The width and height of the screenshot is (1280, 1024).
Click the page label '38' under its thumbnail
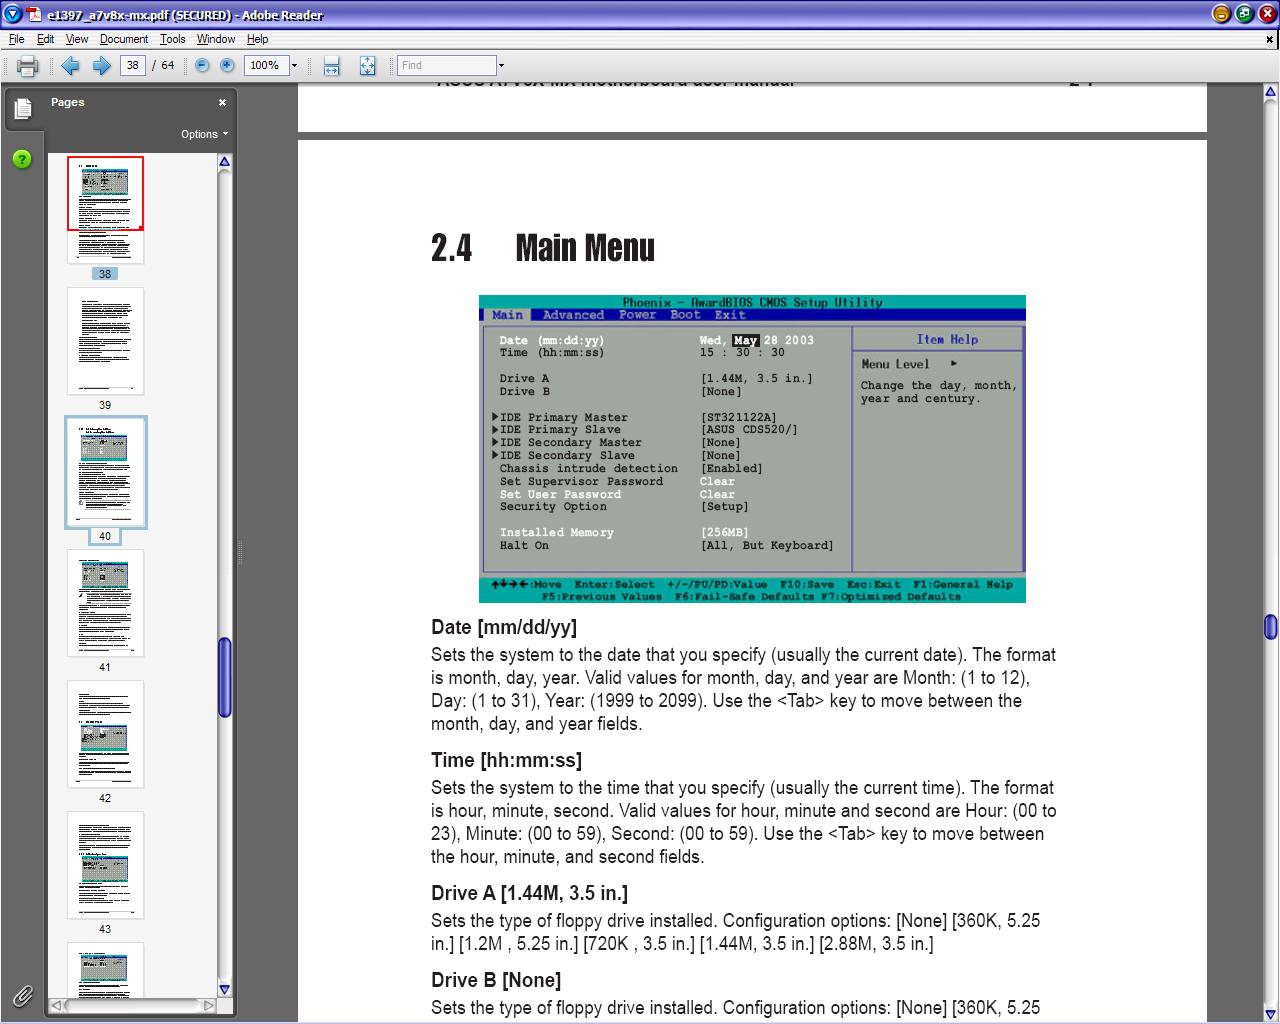point(105,274)
